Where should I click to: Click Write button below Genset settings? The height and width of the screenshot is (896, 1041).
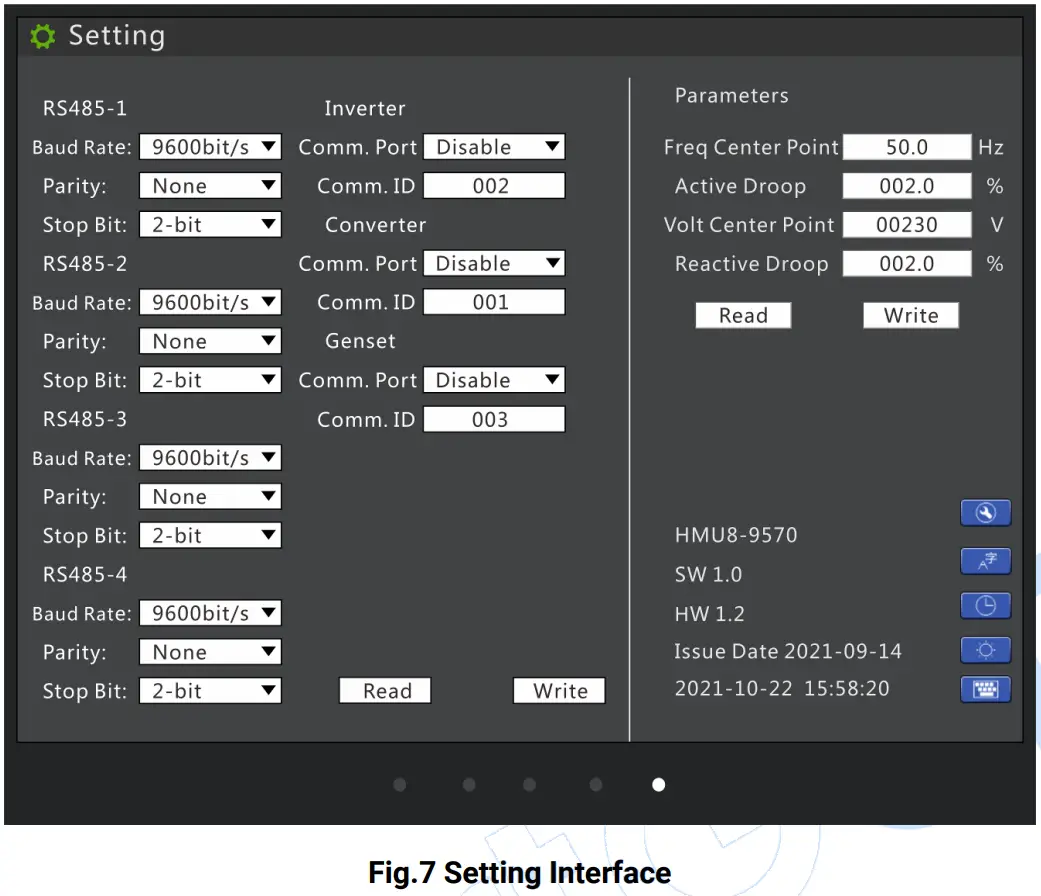coord(559,691)
